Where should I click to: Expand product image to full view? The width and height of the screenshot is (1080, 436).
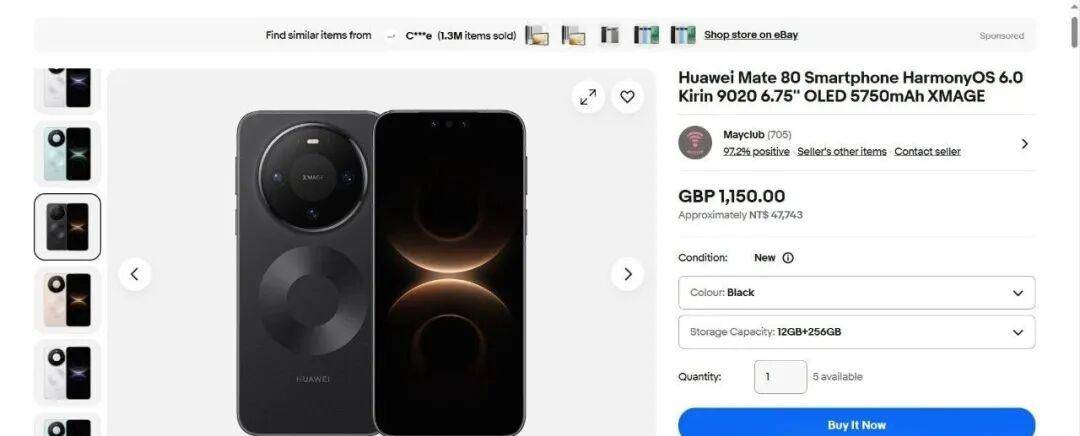pos(588,97)
